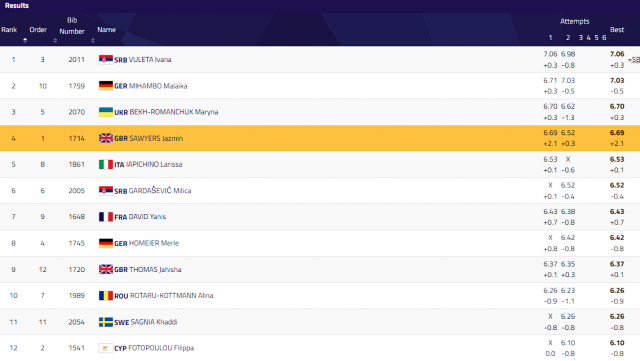Select bib number 1720 cell

click(76, 269)
